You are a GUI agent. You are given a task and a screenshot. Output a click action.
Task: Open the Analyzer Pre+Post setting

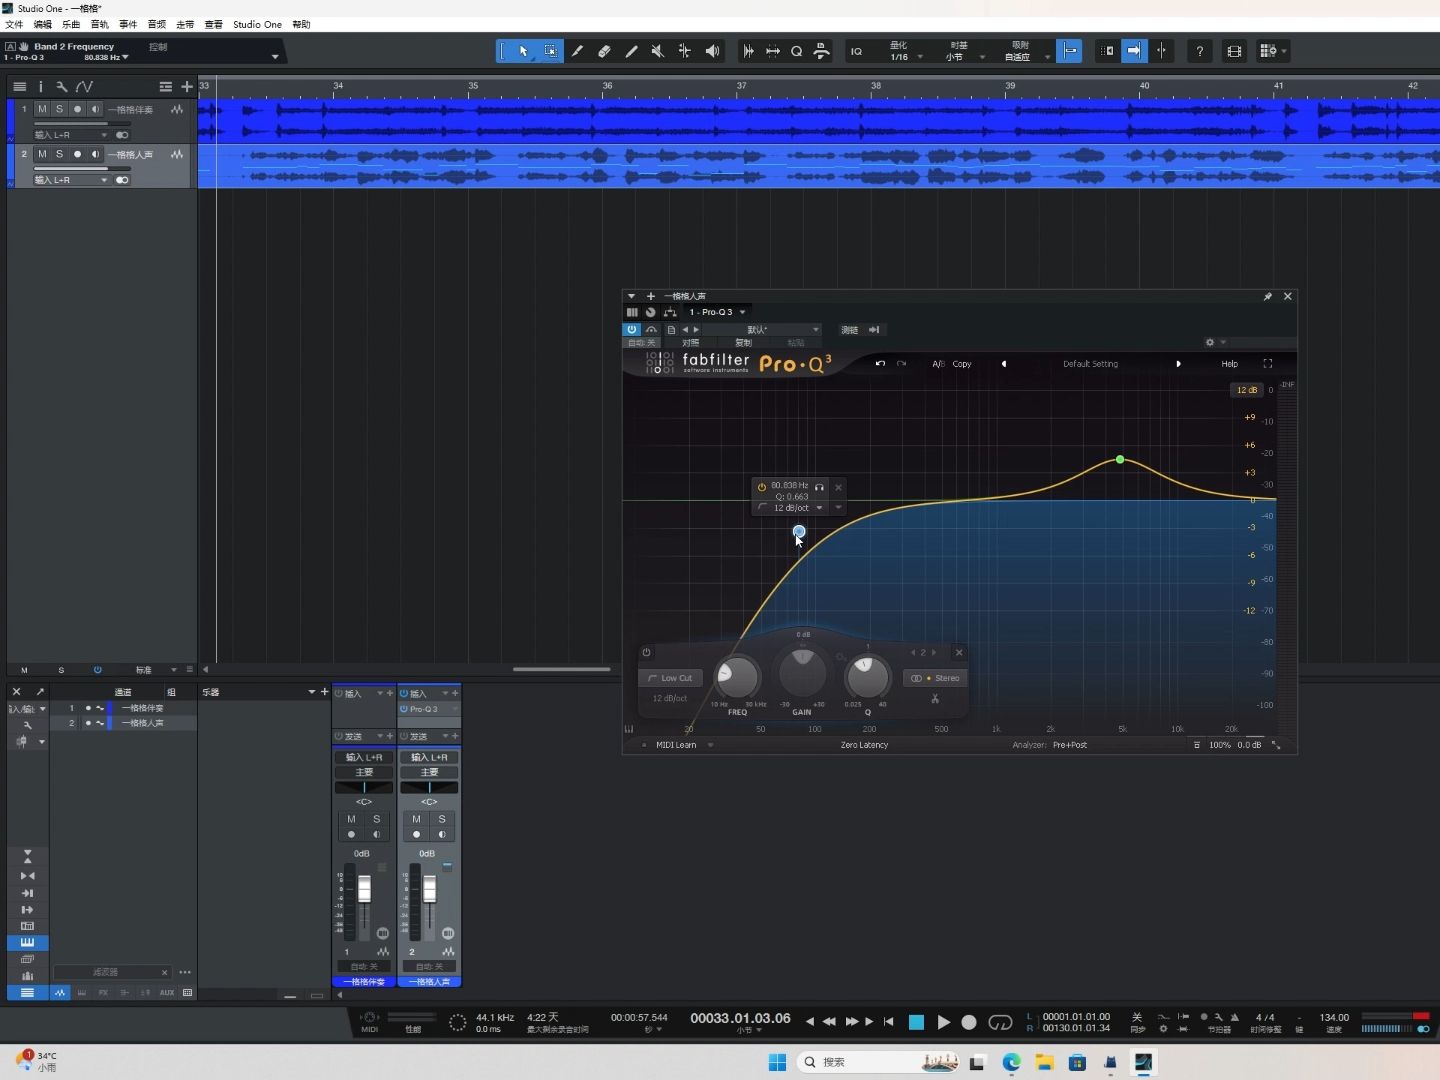coord(1069,745)
